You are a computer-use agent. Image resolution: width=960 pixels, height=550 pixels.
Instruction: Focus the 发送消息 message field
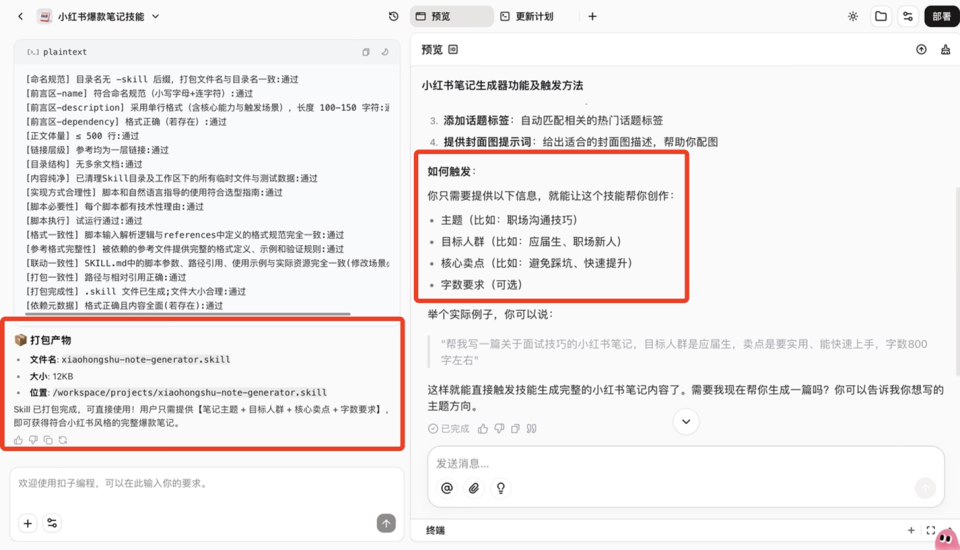point(686,463)
